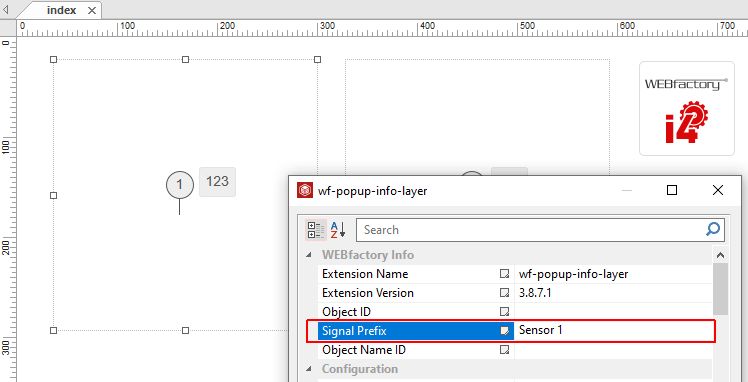Close the wf-popup-info-layer window
Viewport: 748px width, 382px height.
717,190
